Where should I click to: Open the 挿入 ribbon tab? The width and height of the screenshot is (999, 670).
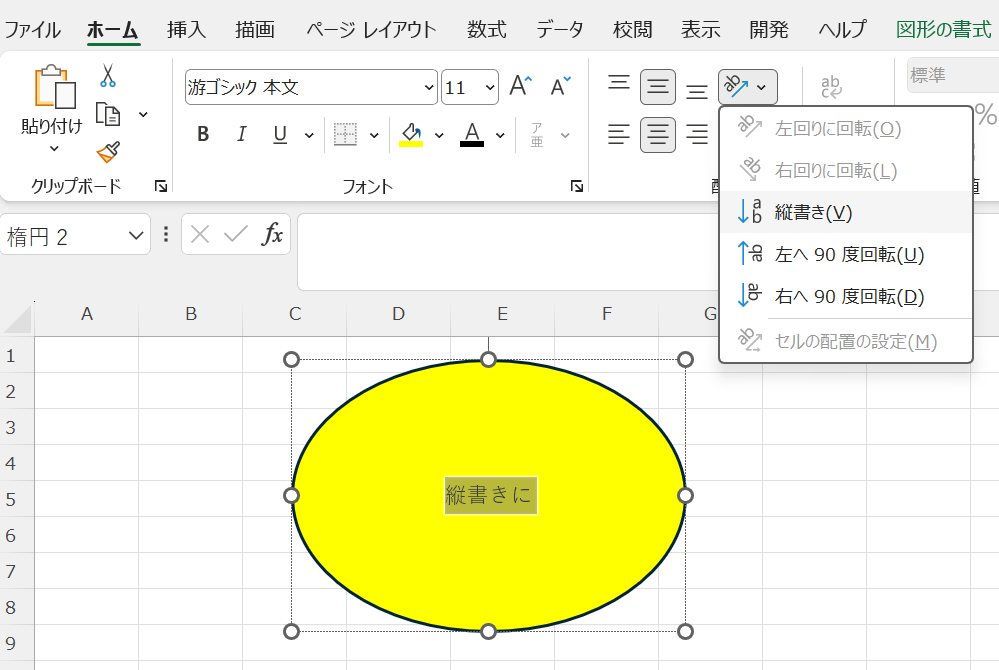click(186, 29)
